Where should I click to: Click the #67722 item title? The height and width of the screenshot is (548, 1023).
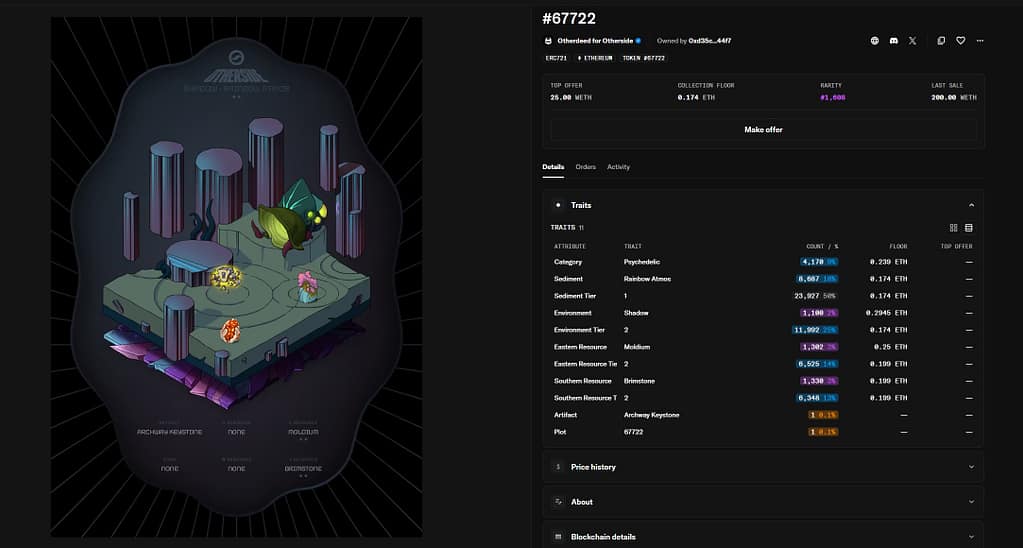pyautogui.click(x=569, y=19)
